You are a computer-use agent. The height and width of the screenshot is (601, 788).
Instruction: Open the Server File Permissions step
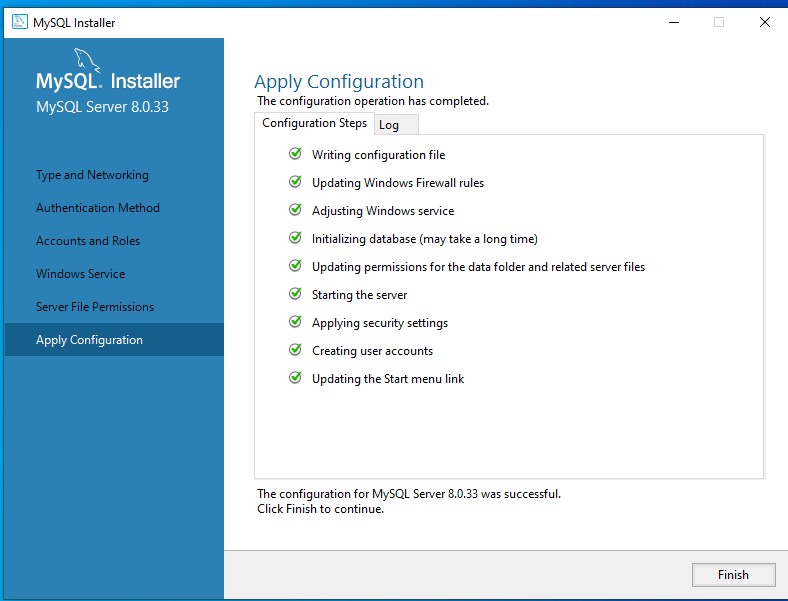click(x=95, y=307)
